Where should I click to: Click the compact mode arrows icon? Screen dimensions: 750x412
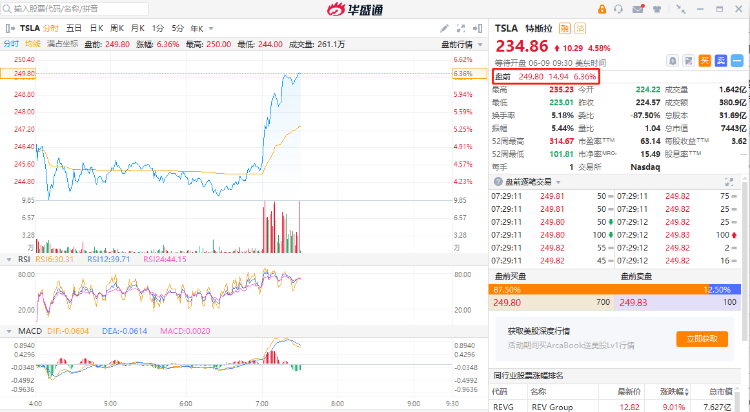(x=680, y=9)
